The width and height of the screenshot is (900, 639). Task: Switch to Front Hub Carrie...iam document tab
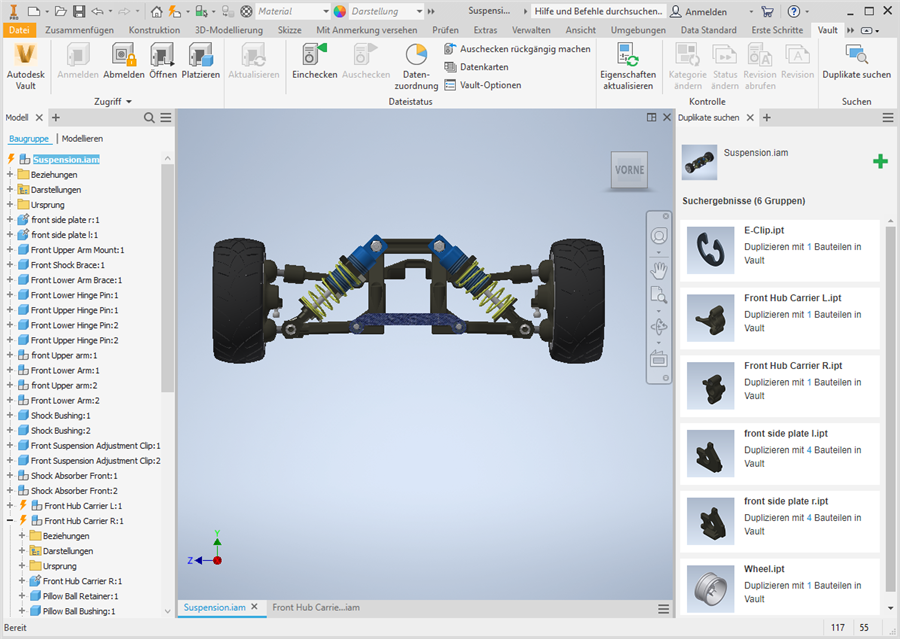pyautogui.click(x=316, y=607)
